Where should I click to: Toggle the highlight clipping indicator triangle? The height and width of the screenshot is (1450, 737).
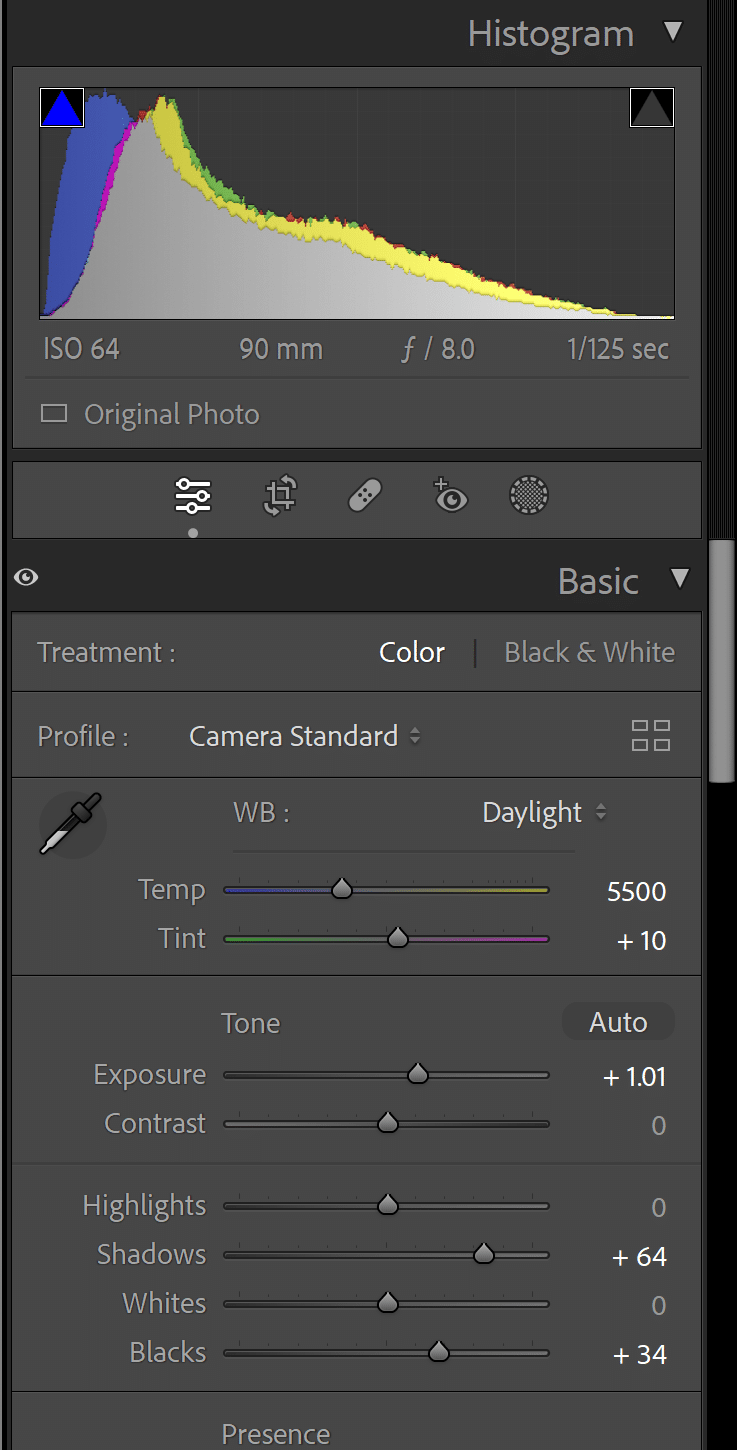(x=652, y=108)
